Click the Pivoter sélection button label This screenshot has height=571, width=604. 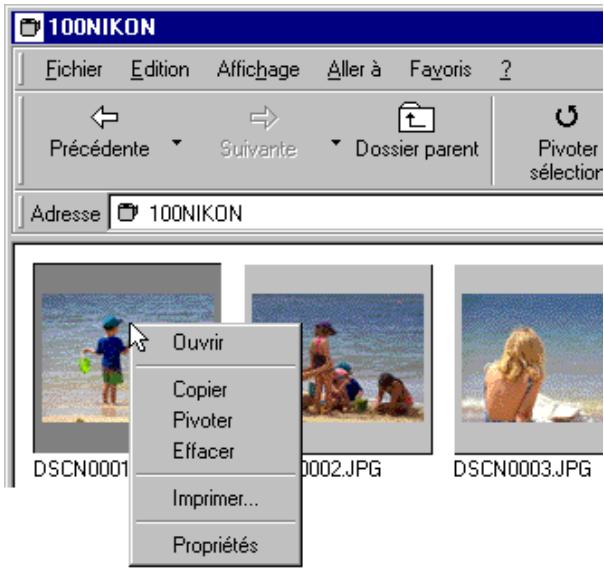[565, 160]
